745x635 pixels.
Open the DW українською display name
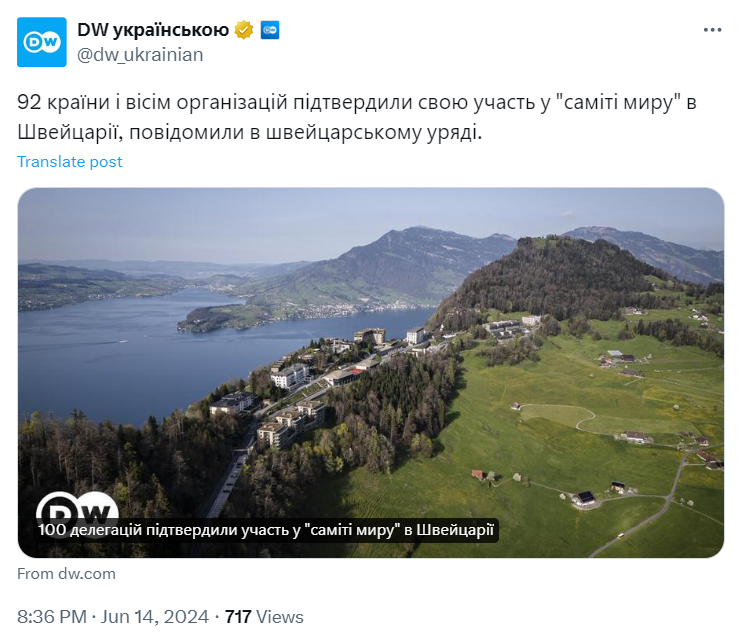[152, 30]
